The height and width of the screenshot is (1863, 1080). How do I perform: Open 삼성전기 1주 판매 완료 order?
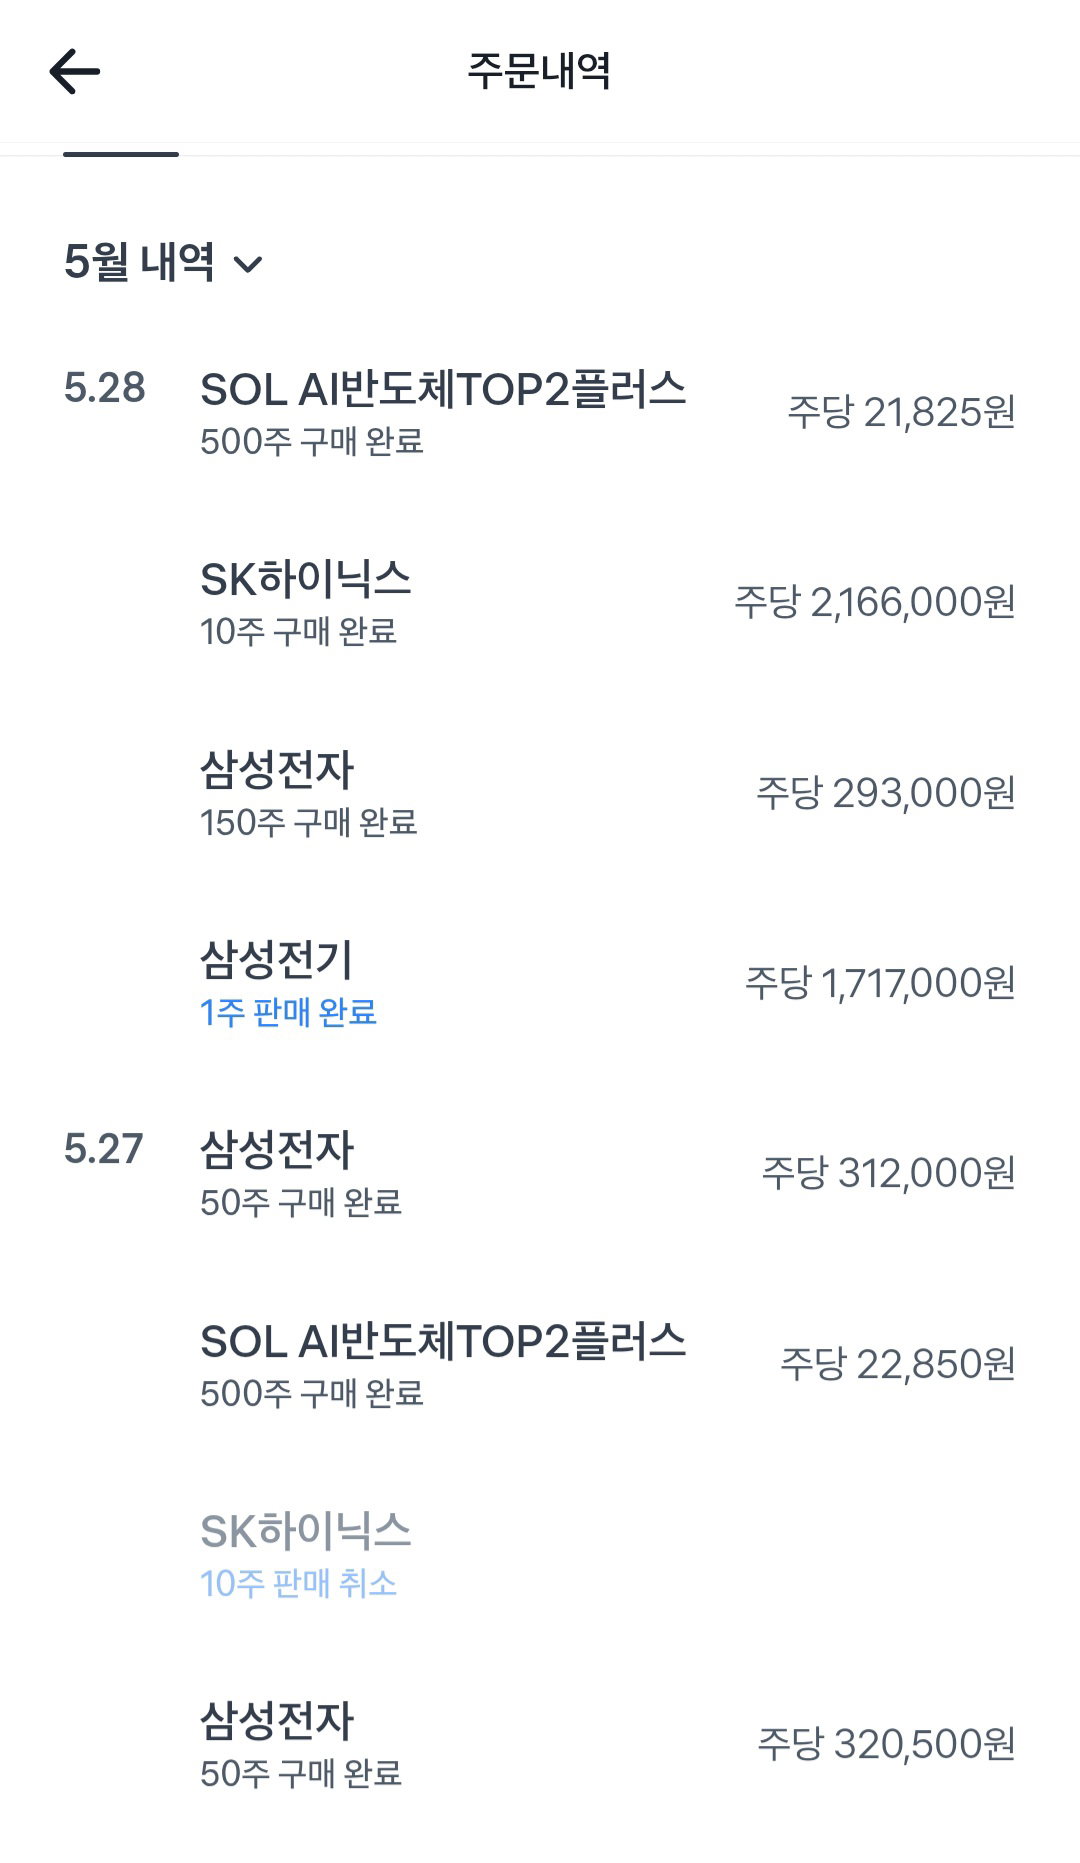click(540, 983)
